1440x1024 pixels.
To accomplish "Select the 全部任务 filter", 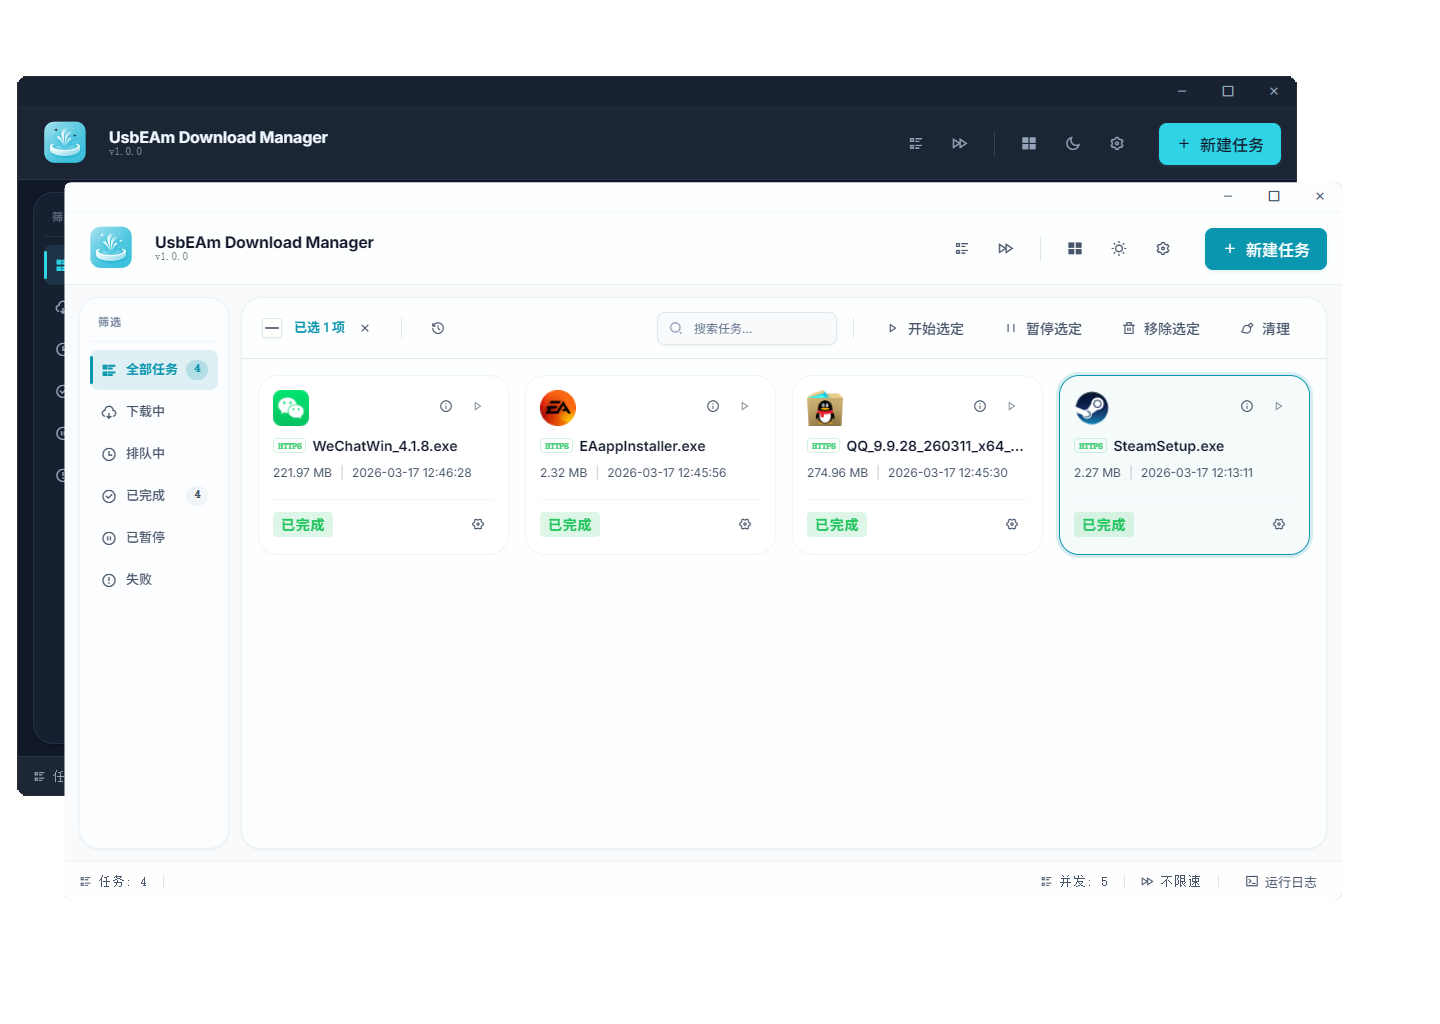I will pos(153,370).
